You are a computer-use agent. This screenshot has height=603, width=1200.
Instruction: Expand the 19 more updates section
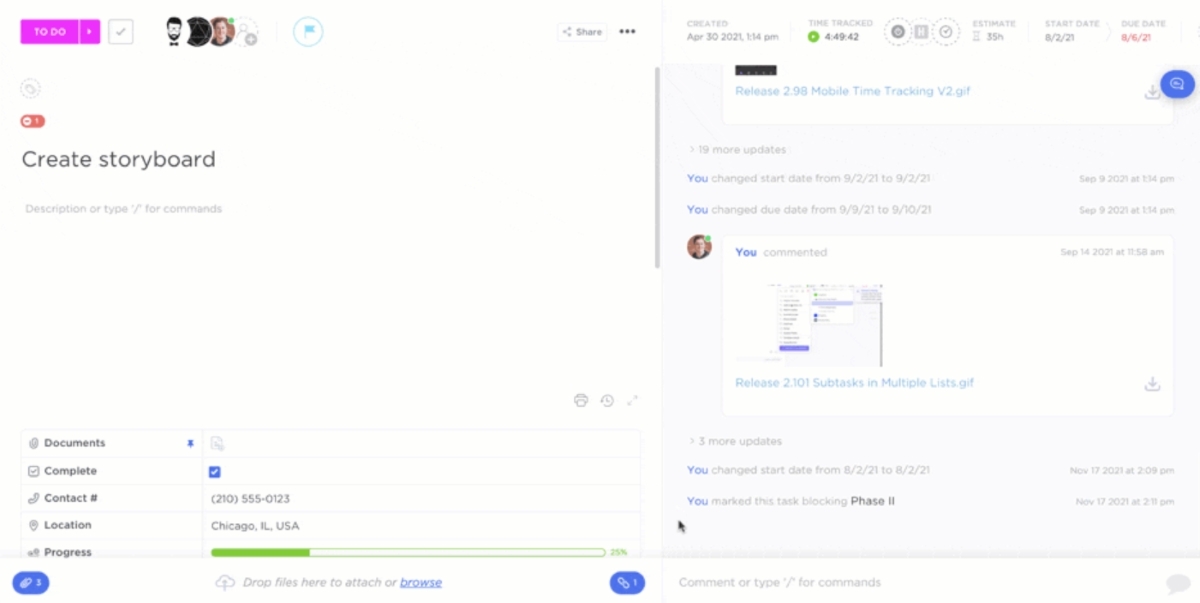[737, 150]
